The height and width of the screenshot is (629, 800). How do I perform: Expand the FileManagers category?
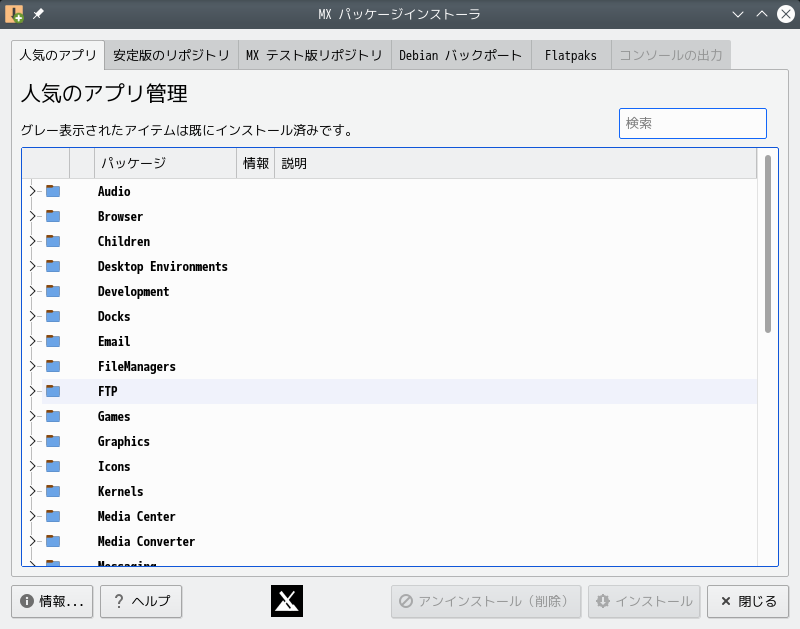coord(33,366)
